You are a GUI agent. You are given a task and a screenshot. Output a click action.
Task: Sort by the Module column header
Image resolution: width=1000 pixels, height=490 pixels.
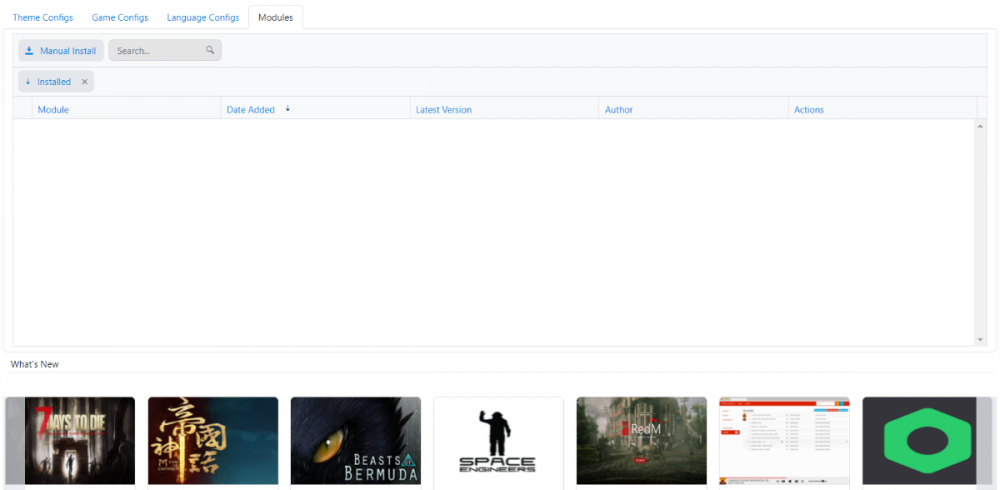[53, 110]
